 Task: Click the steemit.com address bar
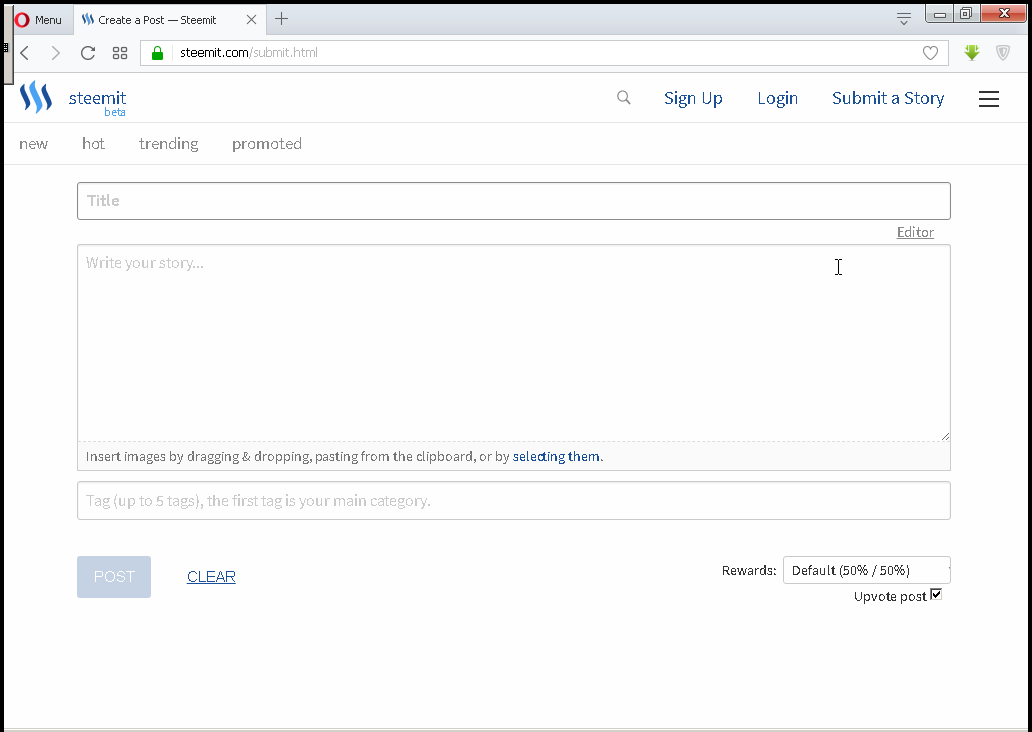544,53
